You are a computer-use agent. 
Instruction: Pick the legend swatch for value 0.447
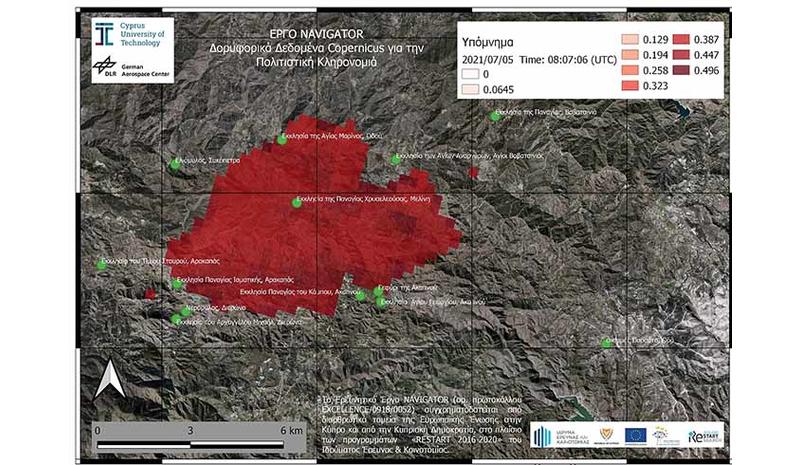[681, 55]
